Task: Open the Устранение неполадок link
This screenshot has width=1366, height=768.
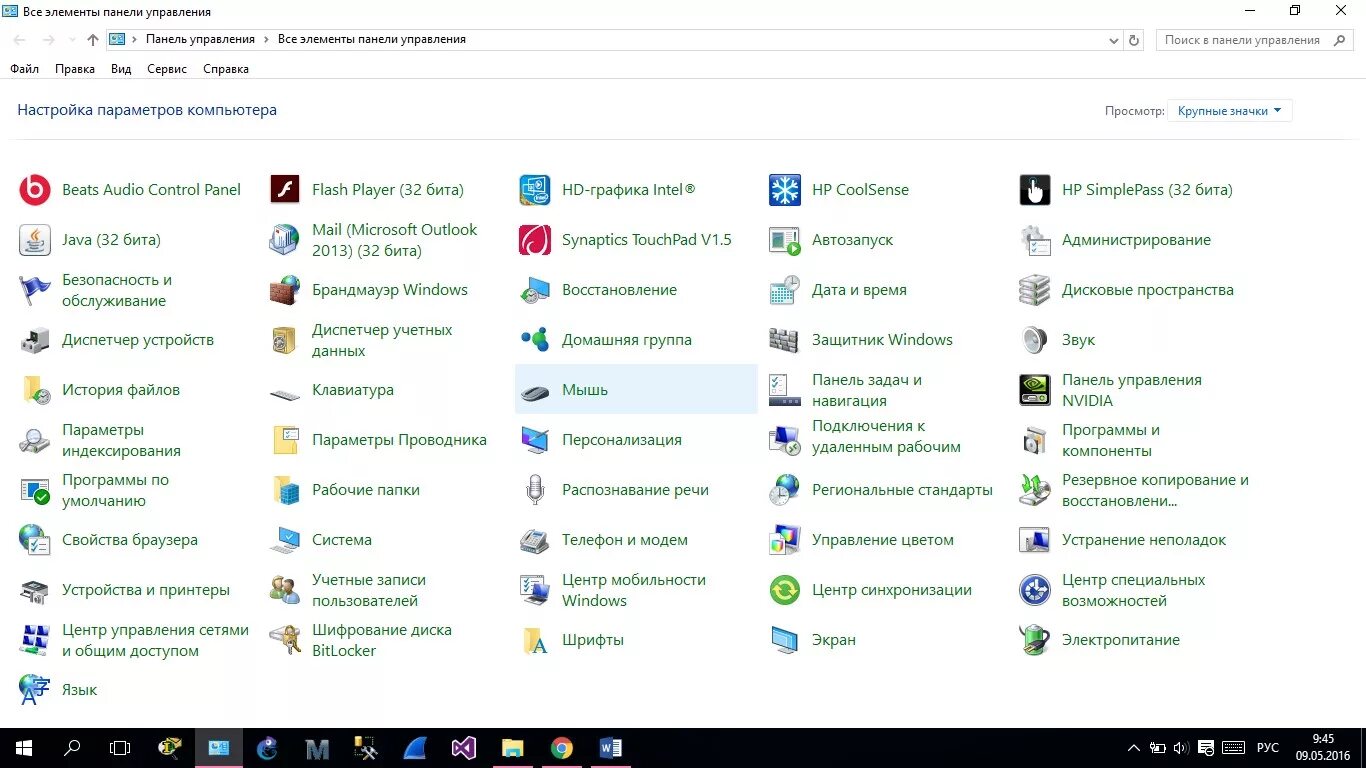Action: tap(1144, 540)
